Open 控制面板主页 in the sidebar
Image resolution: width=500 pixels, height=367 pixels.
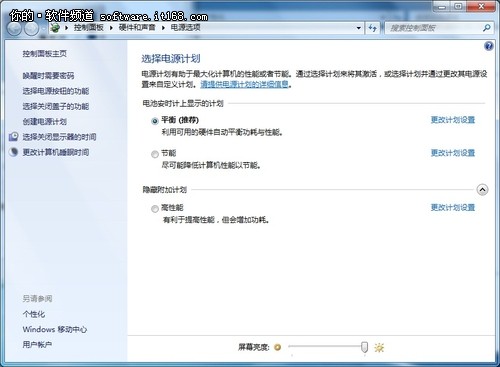(45, 54)
